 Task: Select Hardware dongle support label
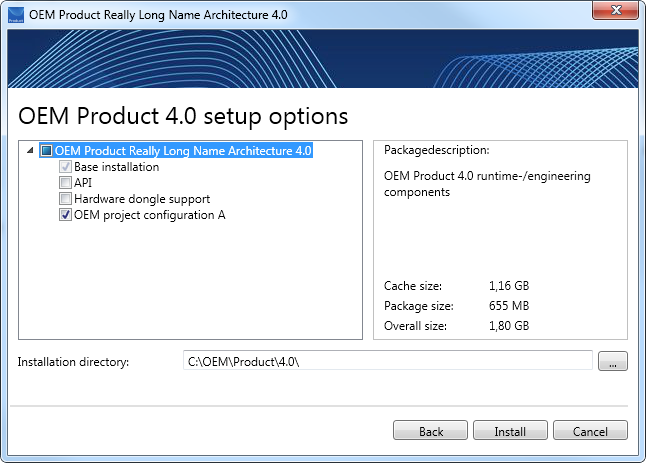[x=142, y=199]
